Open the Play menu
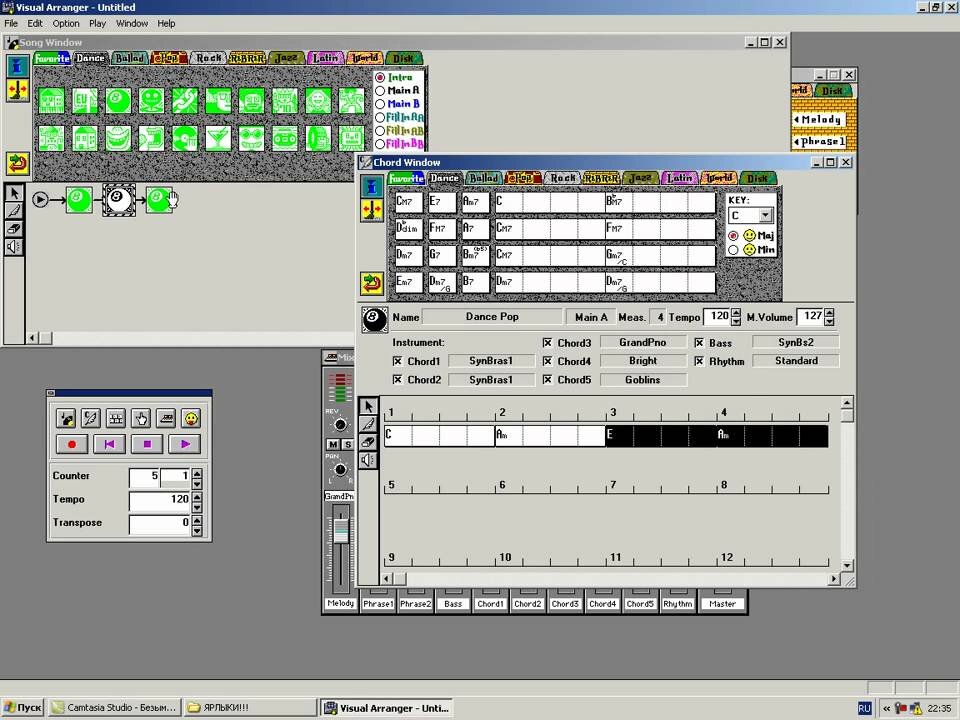 coord(97,23)
